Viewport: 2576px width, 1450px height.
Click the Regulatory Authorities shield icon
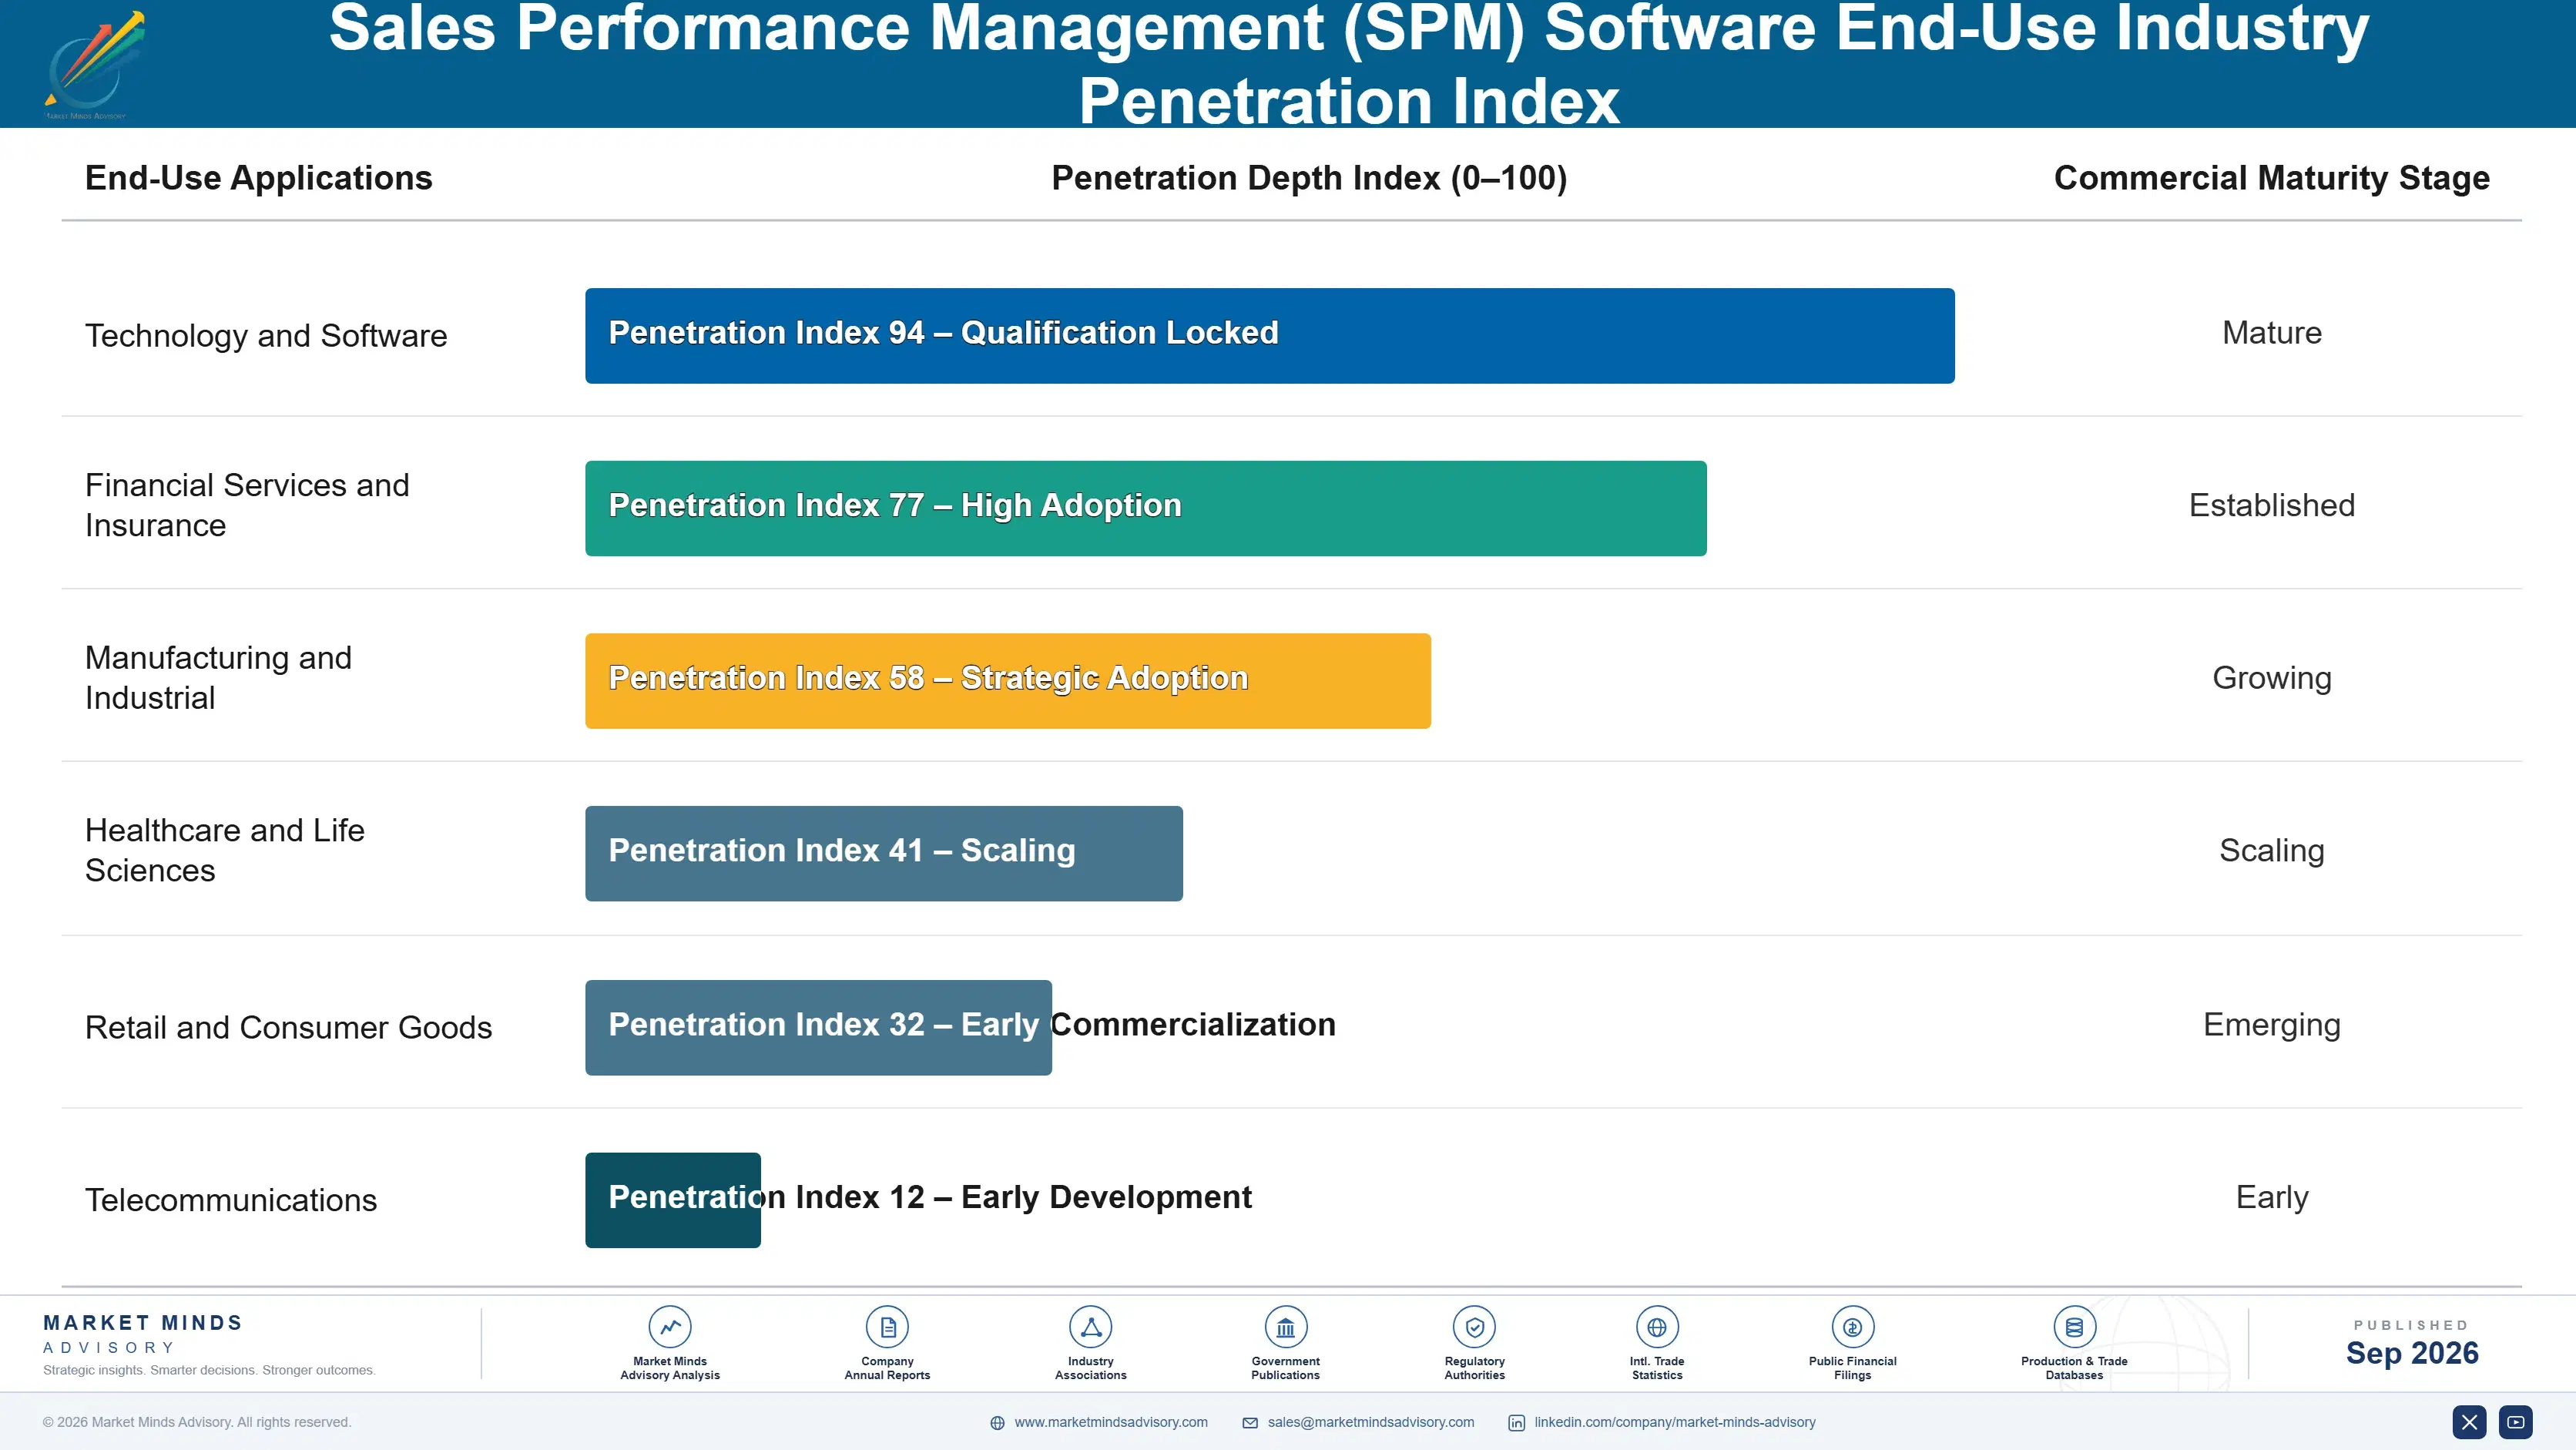[1474, 1327]
